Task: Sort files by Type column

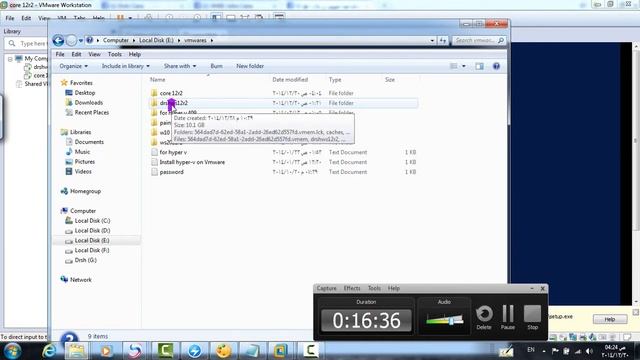Action: [335, 80]
